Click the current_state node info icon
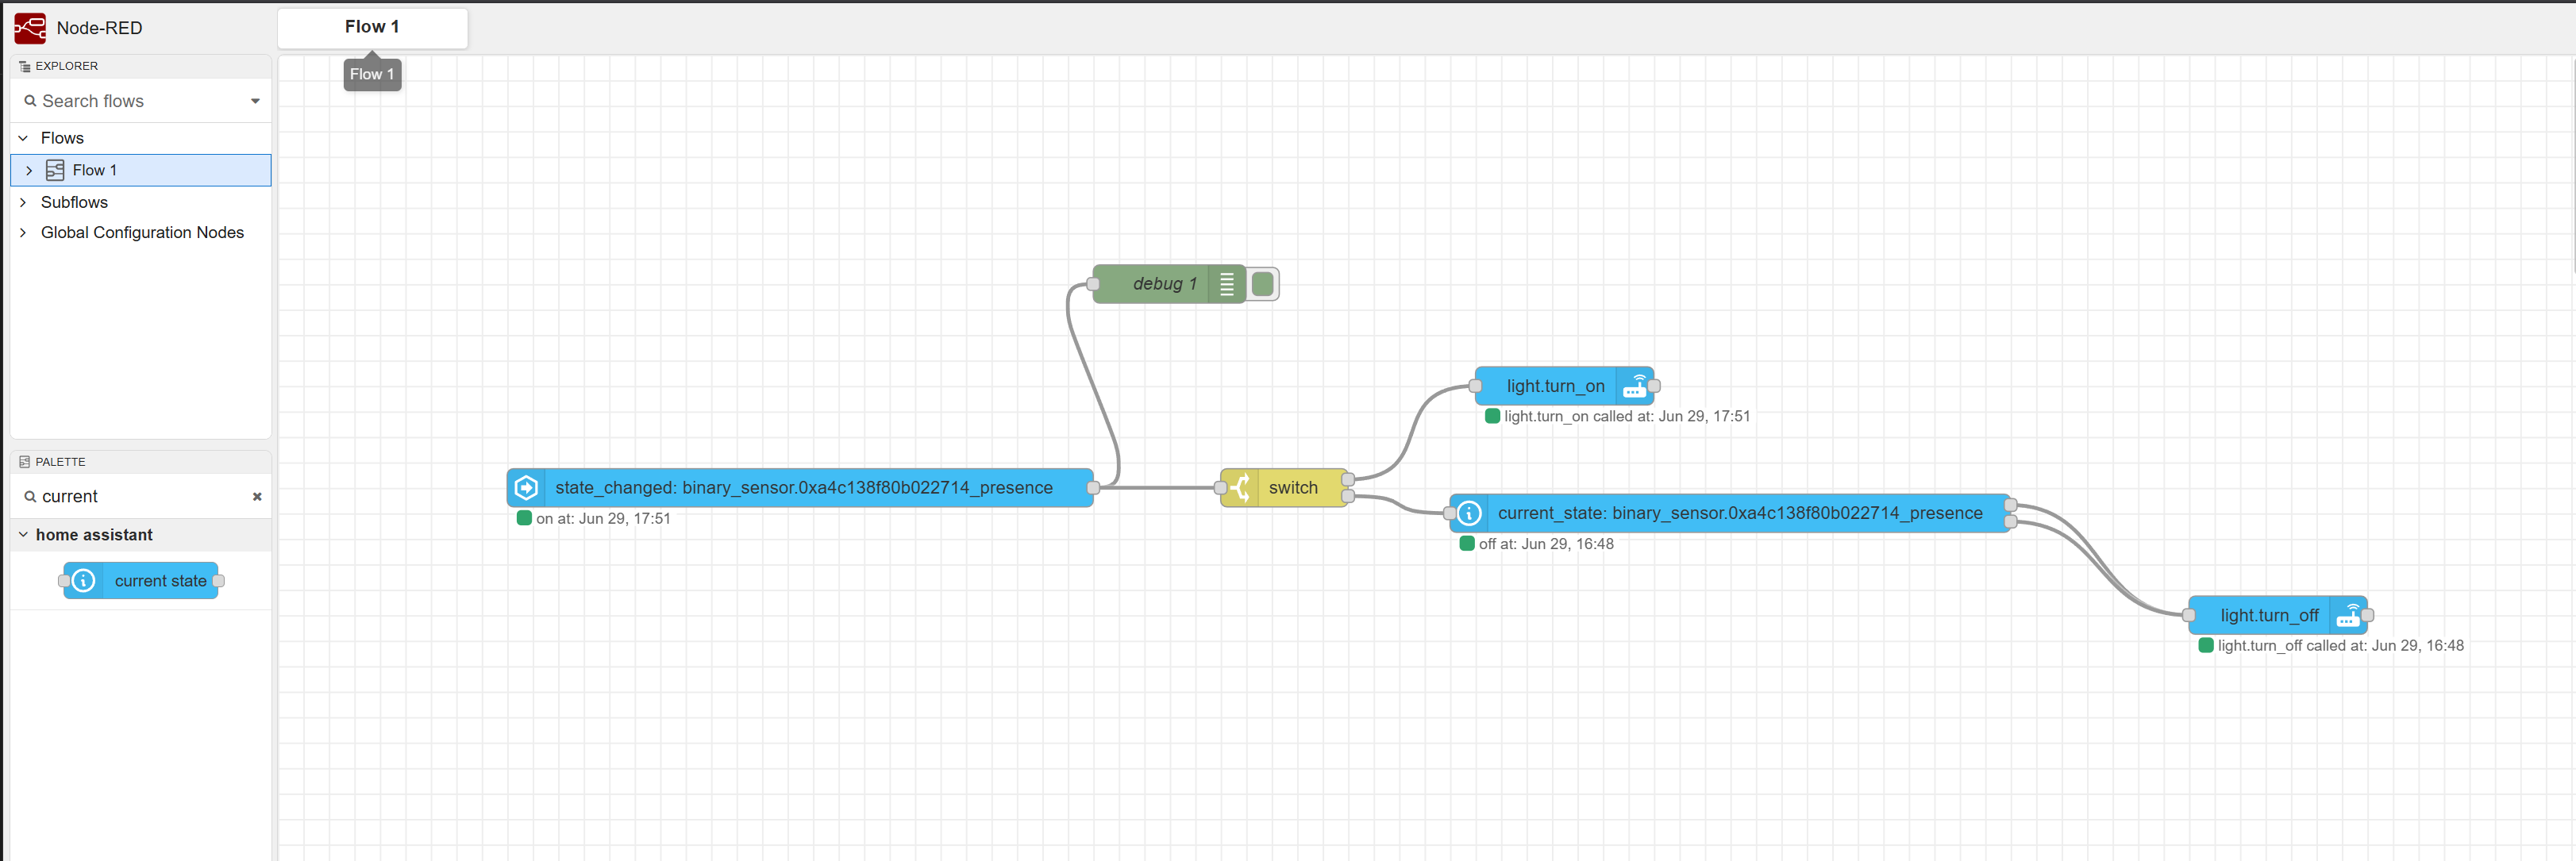The width and height of the screenshot is (2576, 861). [1469, 513]
